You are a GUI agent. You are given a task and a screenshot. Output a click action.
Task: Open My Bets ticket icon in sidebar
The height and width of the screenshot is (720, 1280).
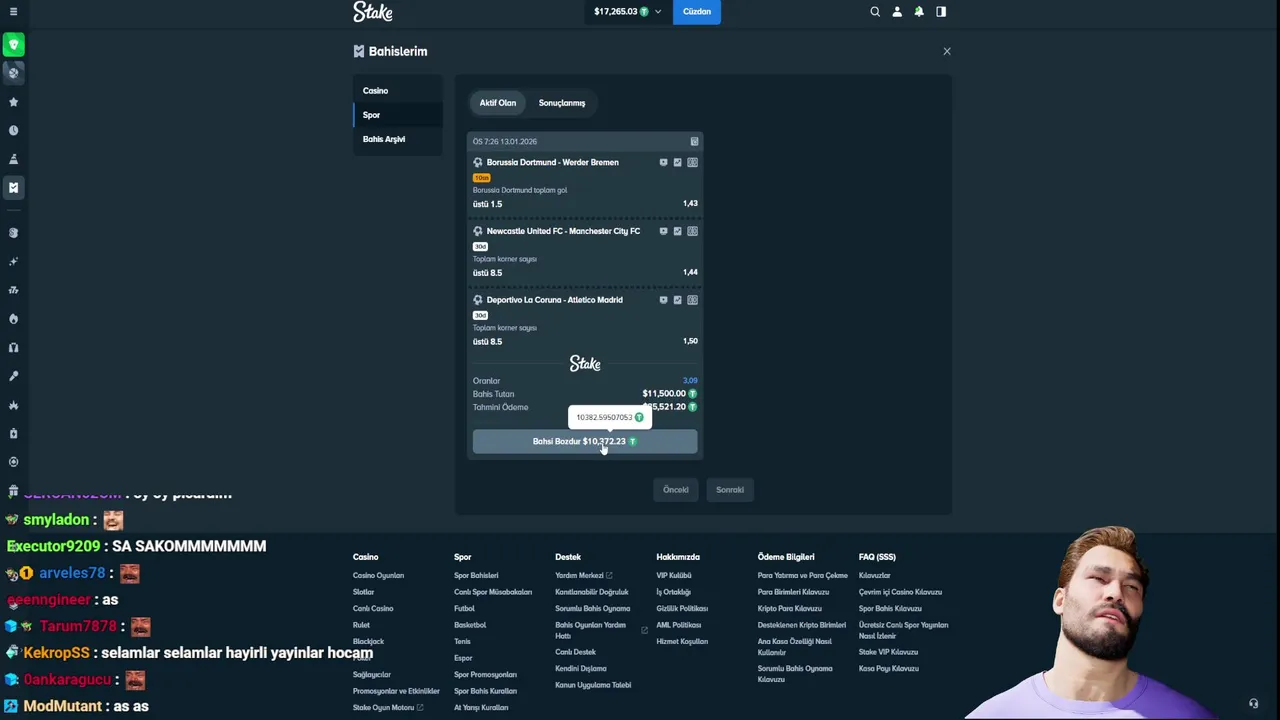(x=13, y=187)
